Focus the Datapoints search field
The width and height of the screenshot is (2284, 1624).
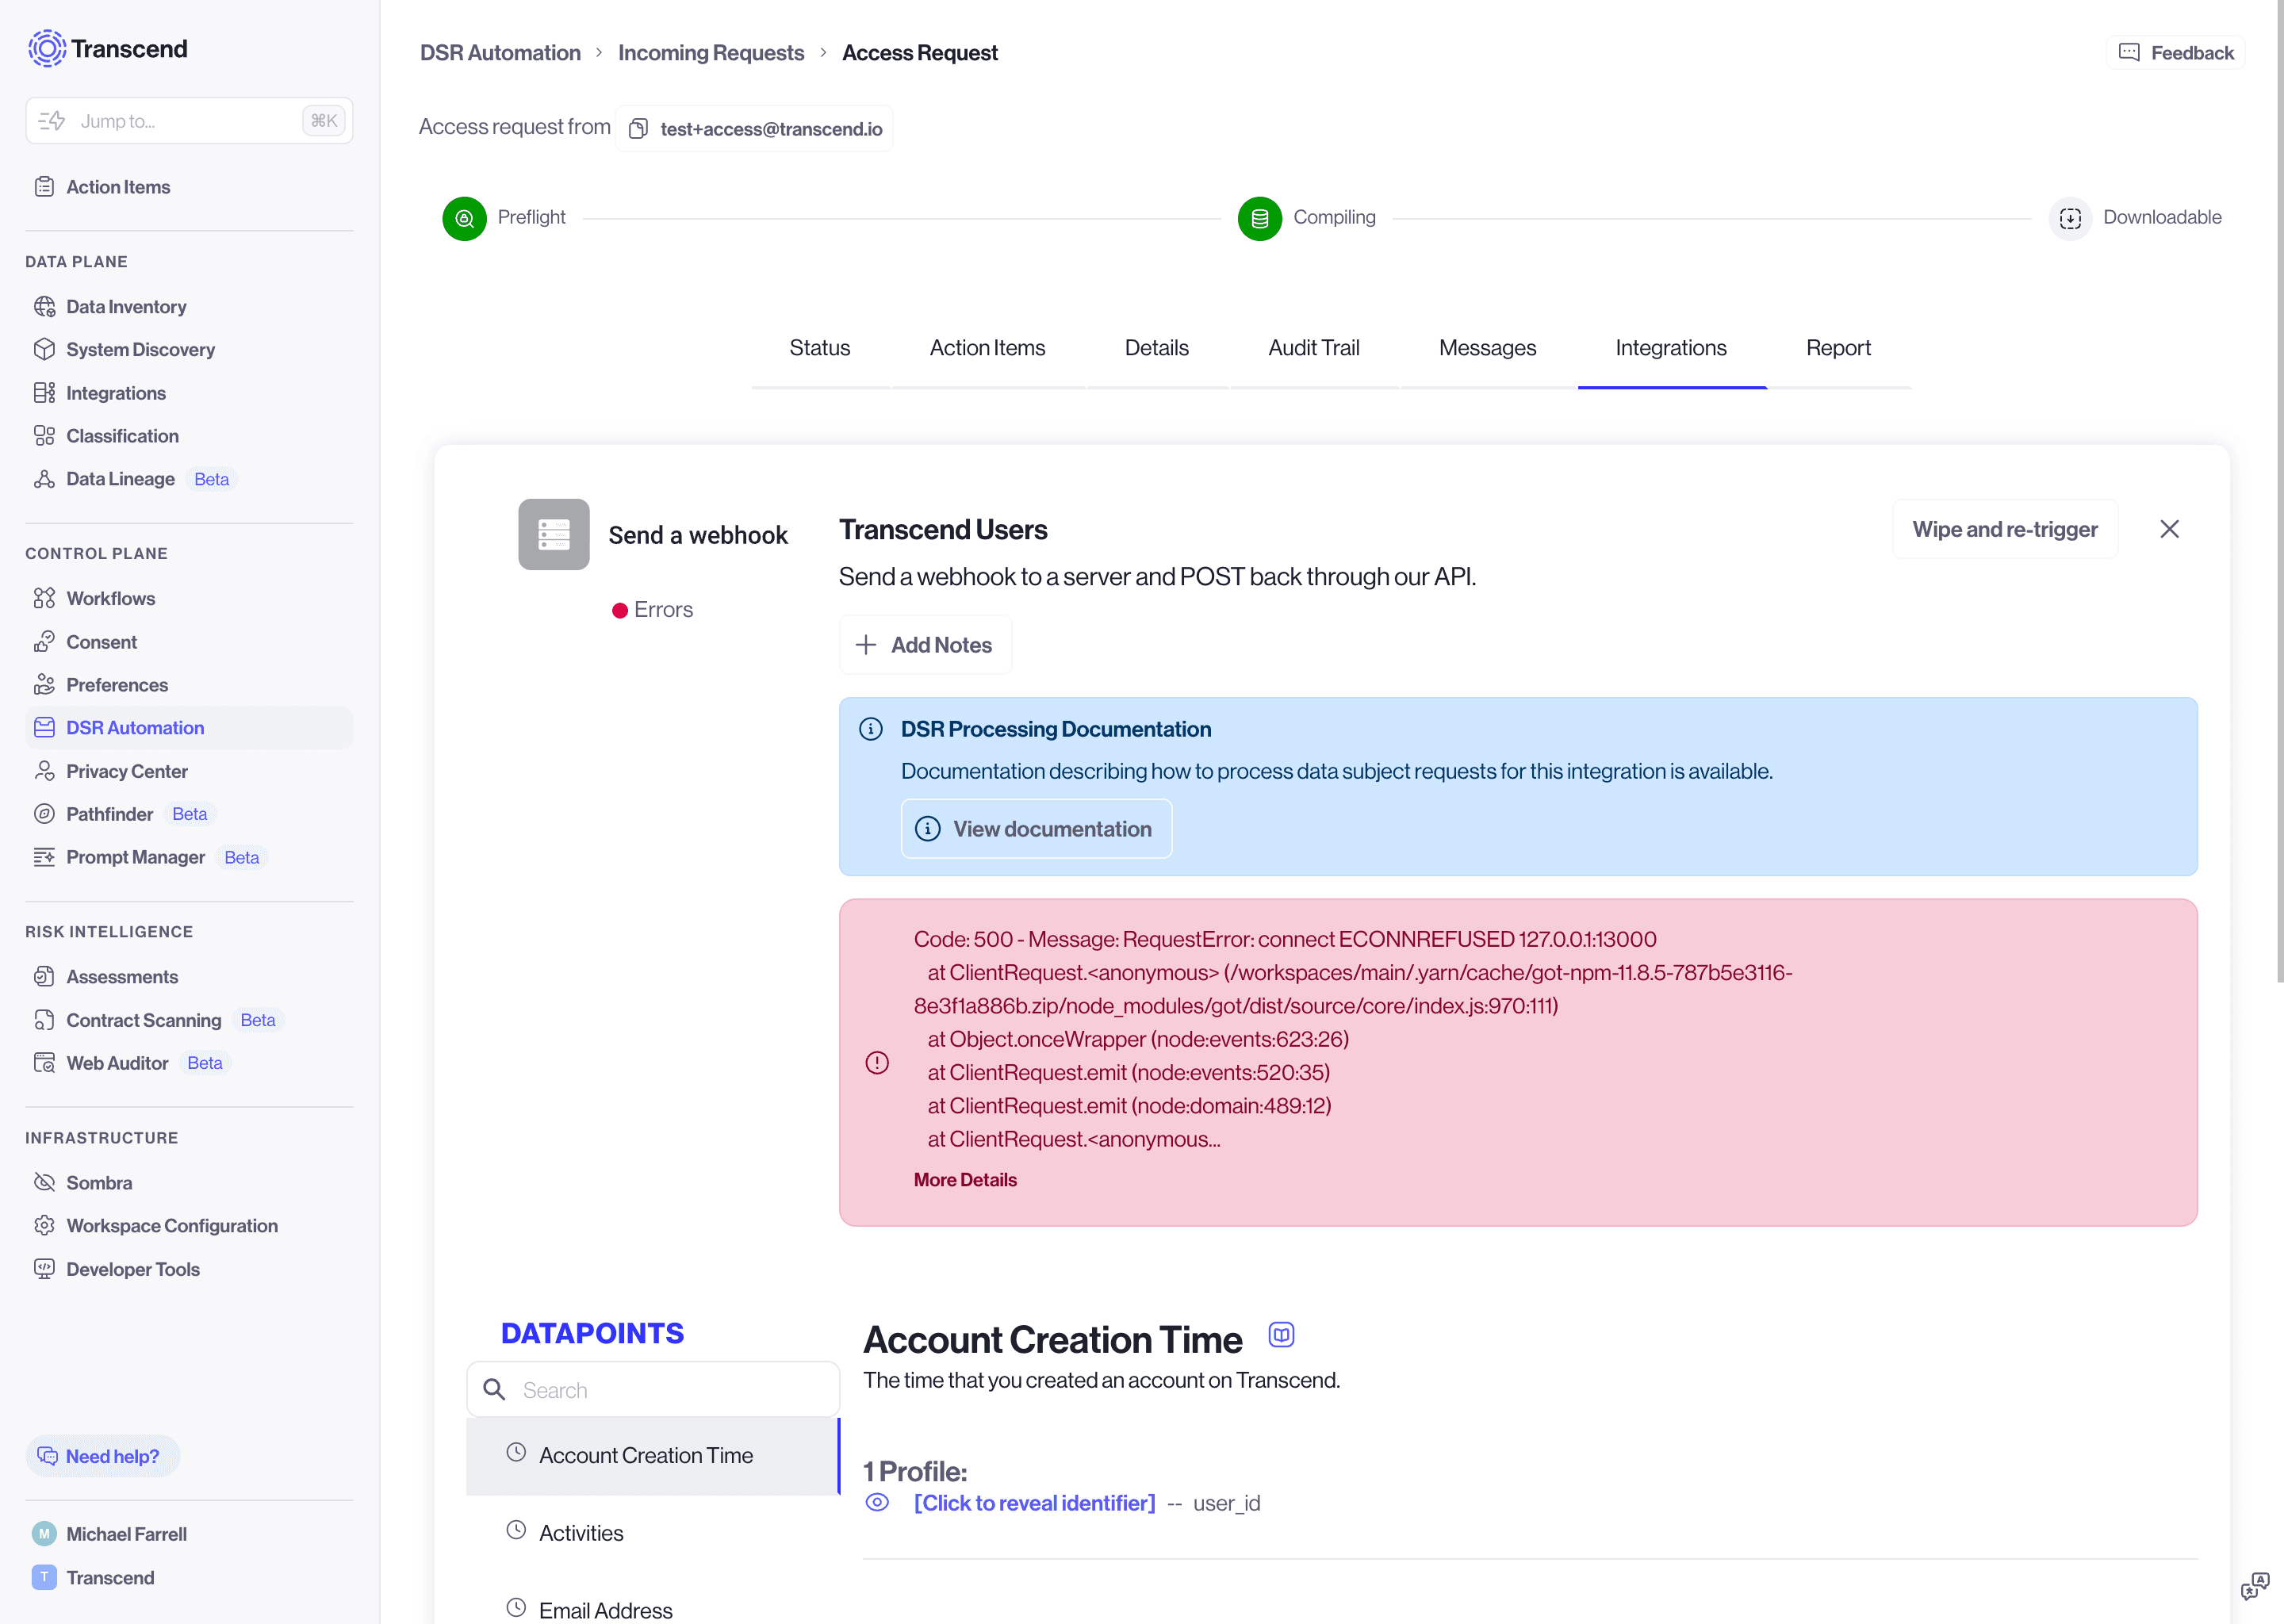(653, 1390)
